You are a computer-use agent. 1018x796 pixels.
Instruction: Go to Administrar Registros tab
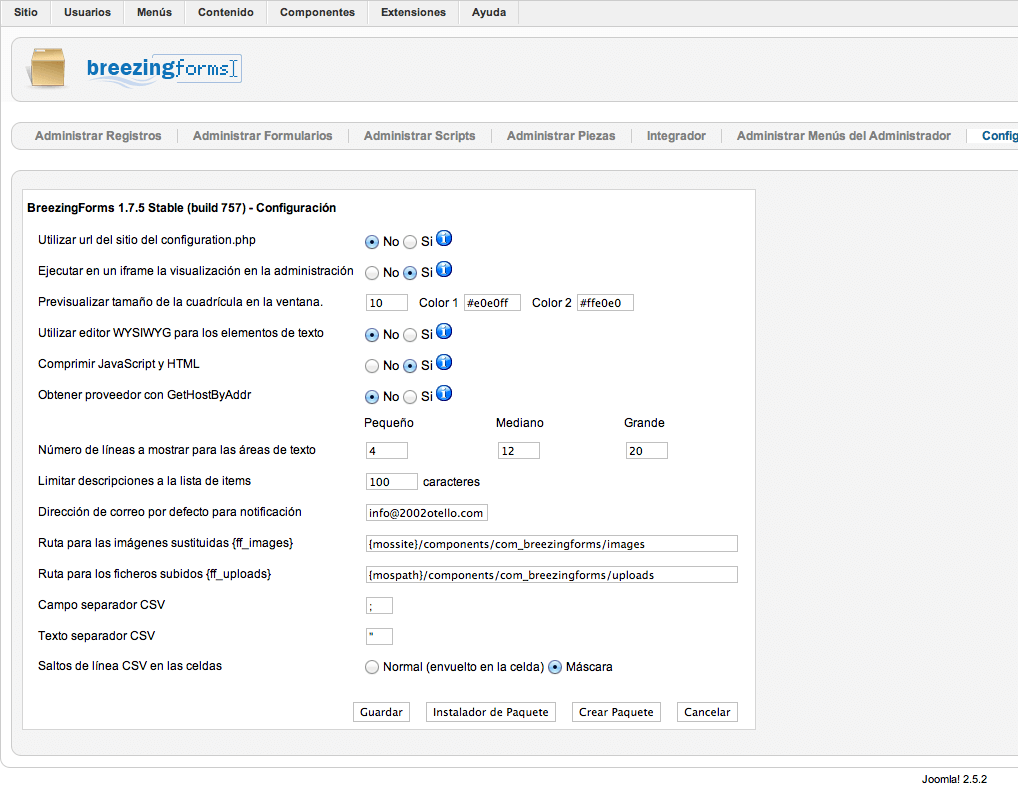click(98, 136)
